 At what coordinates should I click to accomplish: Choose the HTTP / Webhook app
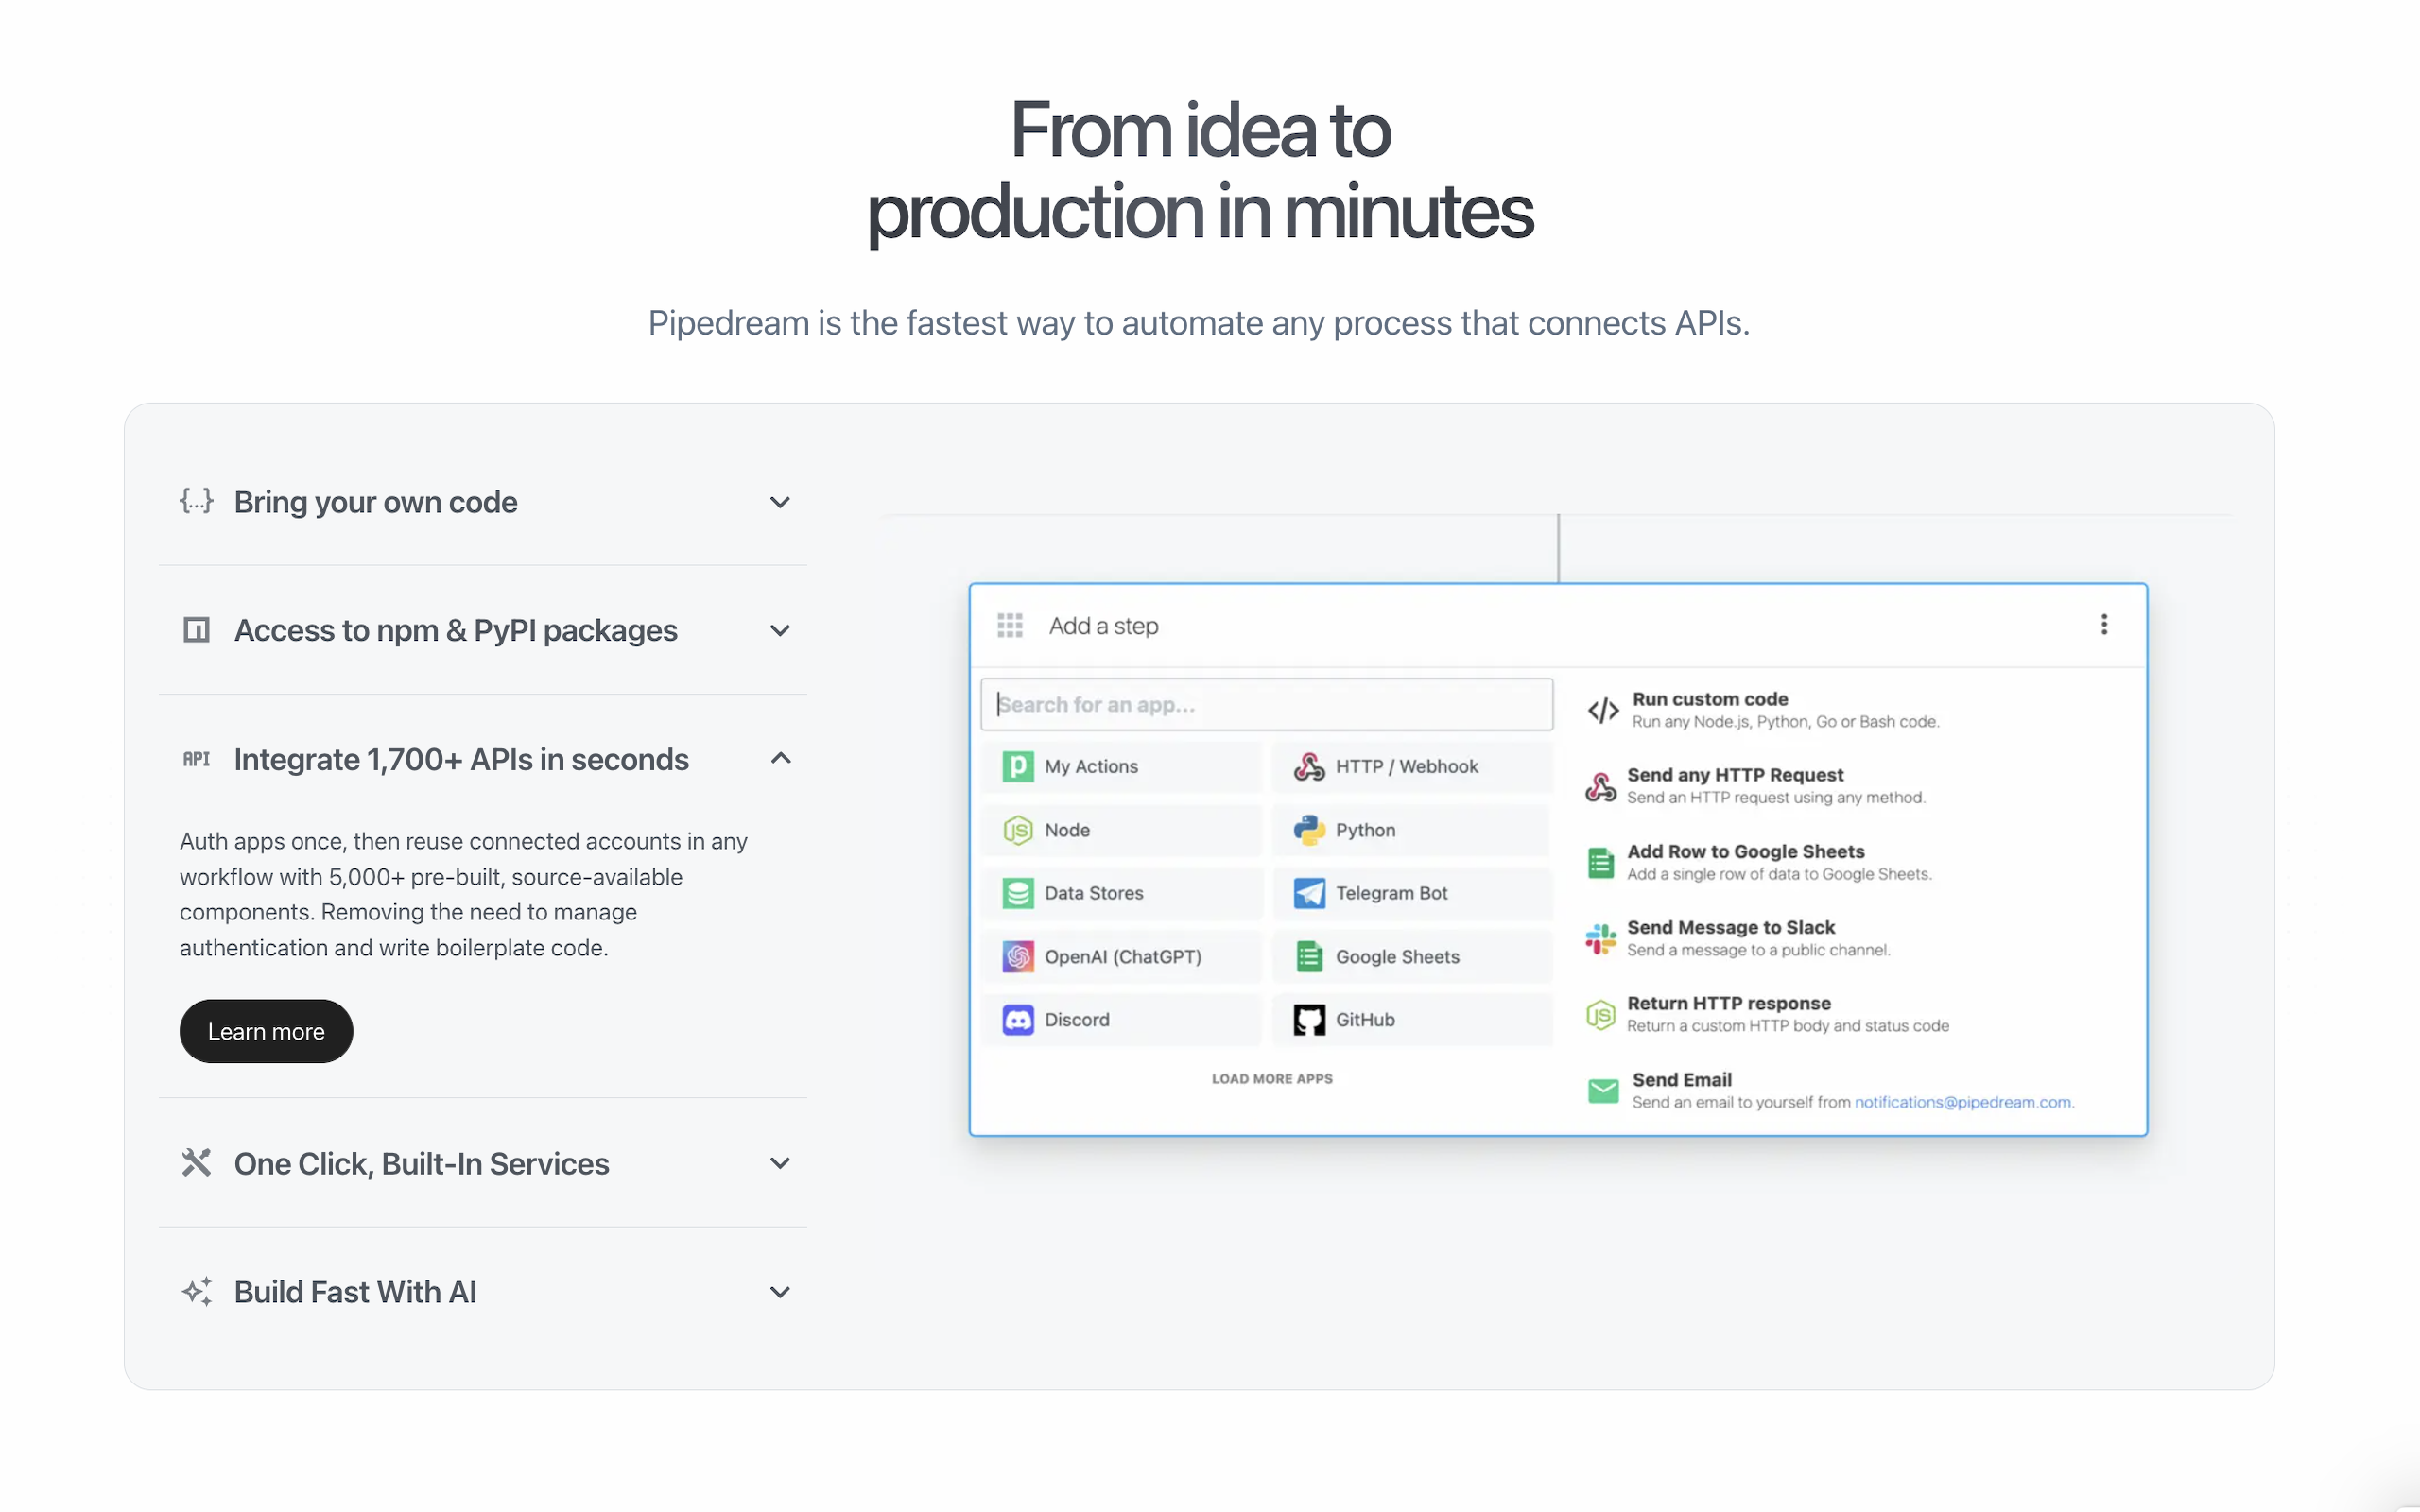pos(1310,766)
